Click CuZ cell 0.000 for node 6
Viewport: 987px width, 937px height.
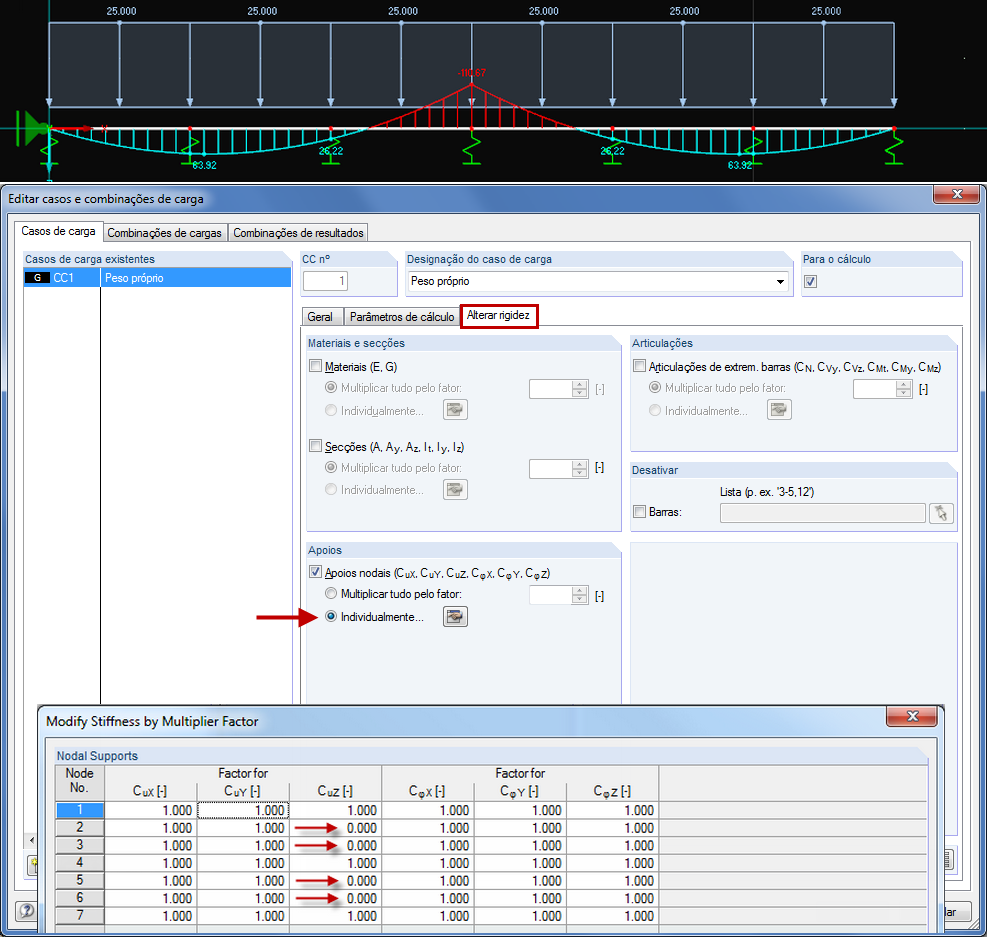[336, 899]
